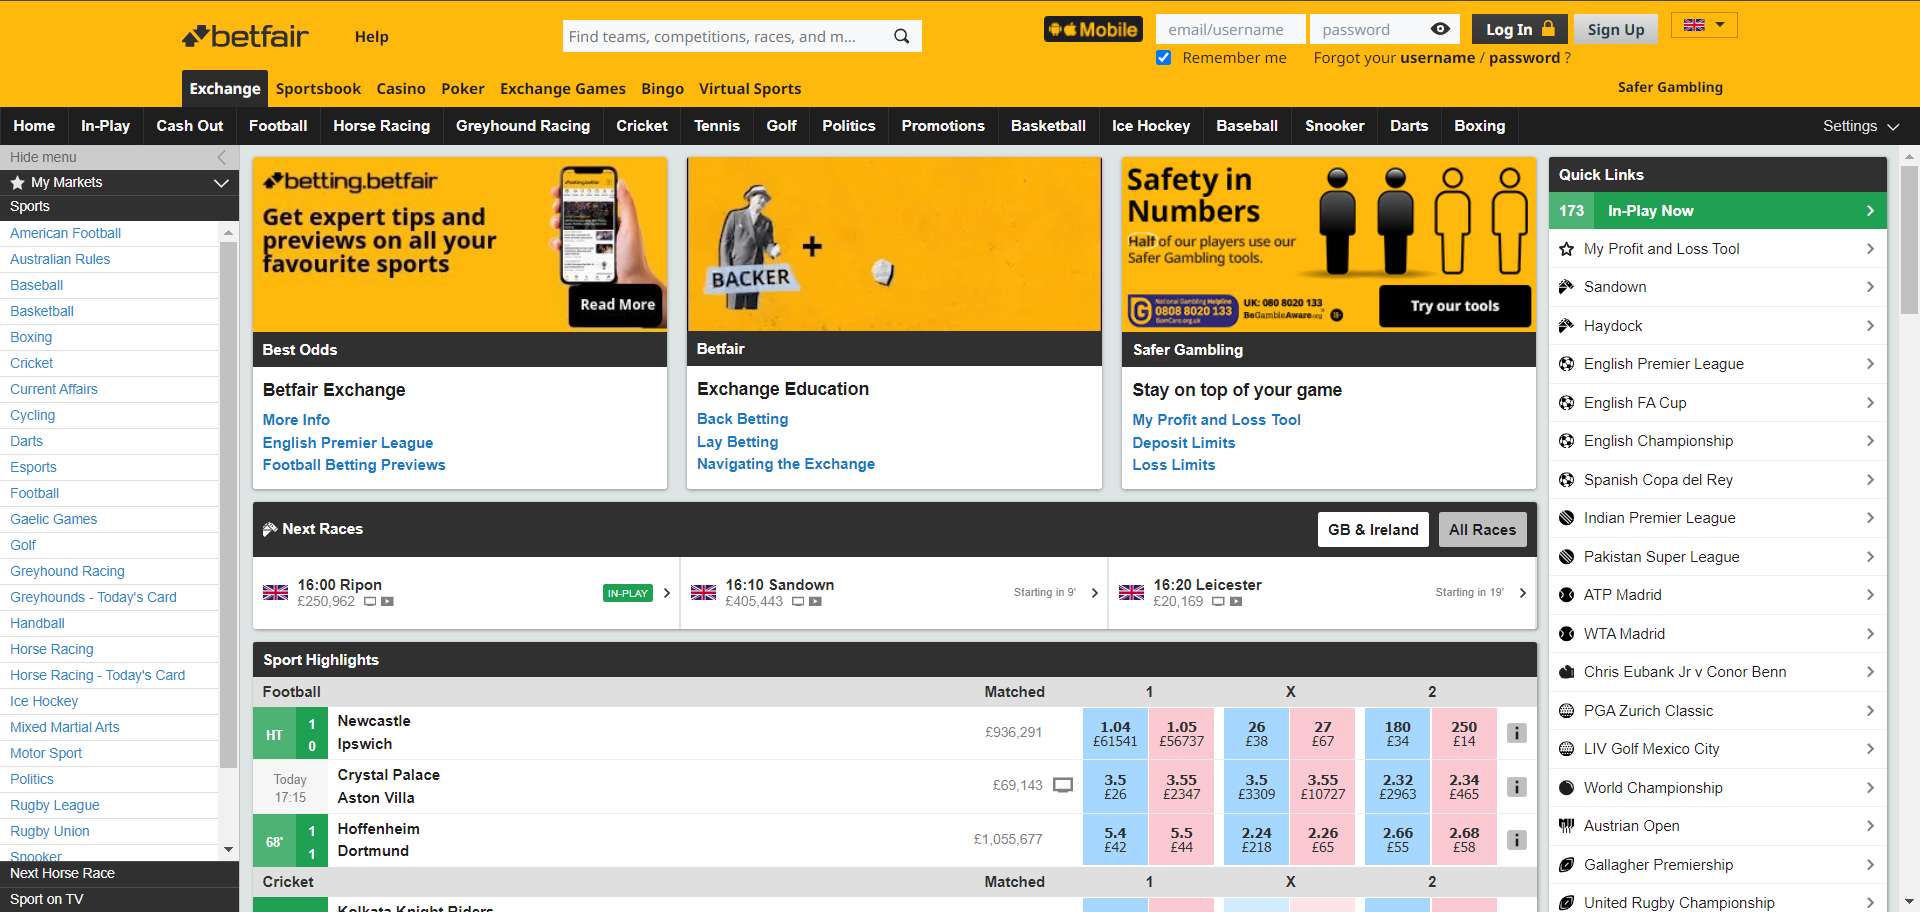Viewport: 1920px width, 912px height.
Task: Open 16:20 Leicester race chevron
Action: tap(1523, 593)
